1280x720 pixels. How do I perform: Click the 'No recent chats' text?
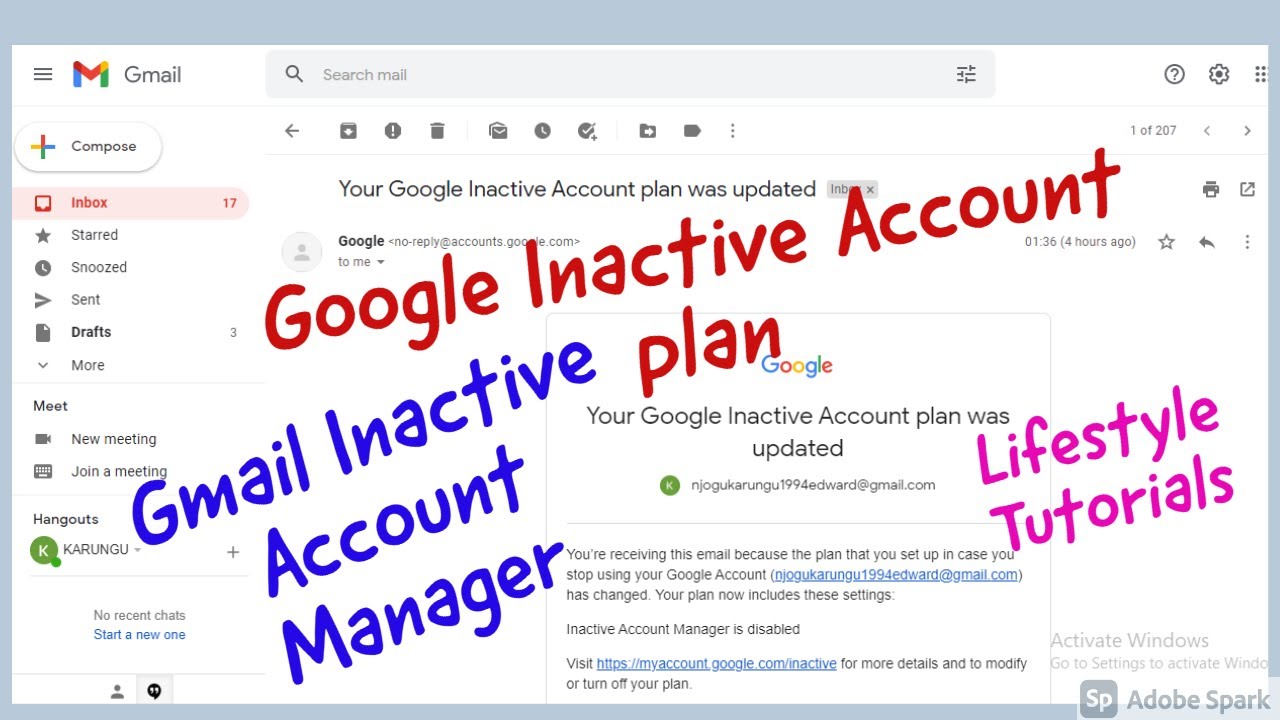tap(139, 615)
